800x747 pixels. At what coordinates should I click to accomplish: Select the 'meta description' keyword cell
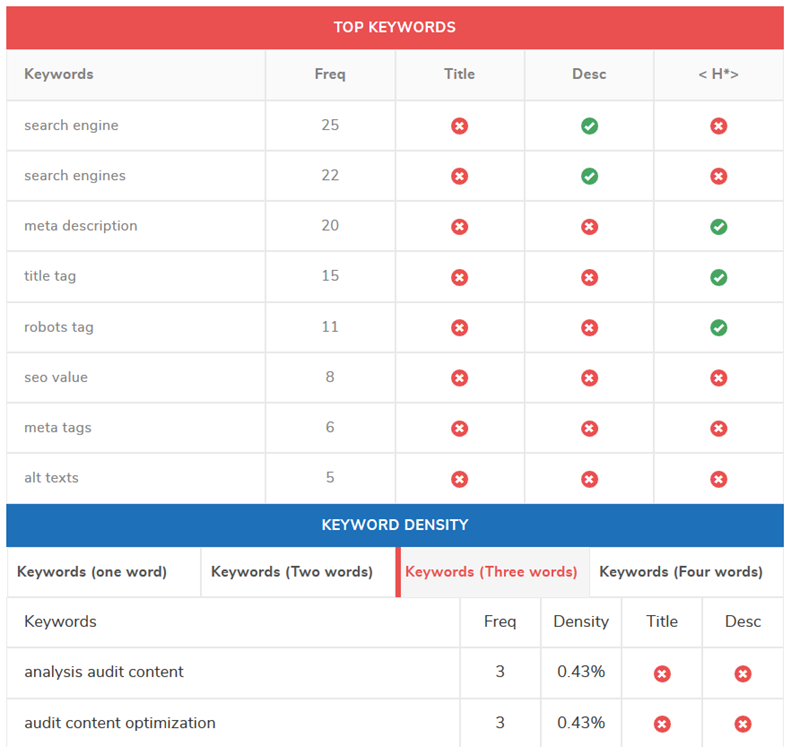tap(81, 226)
